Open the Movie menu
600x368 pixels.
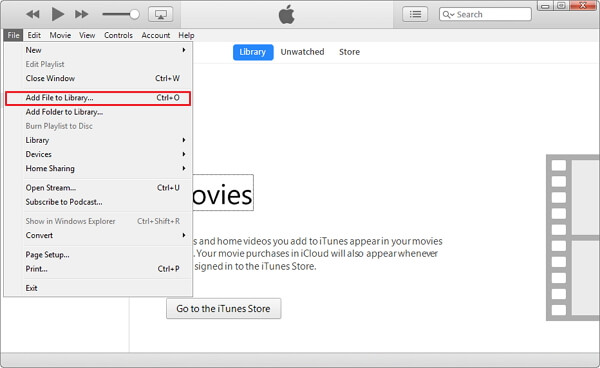point(60,35)
